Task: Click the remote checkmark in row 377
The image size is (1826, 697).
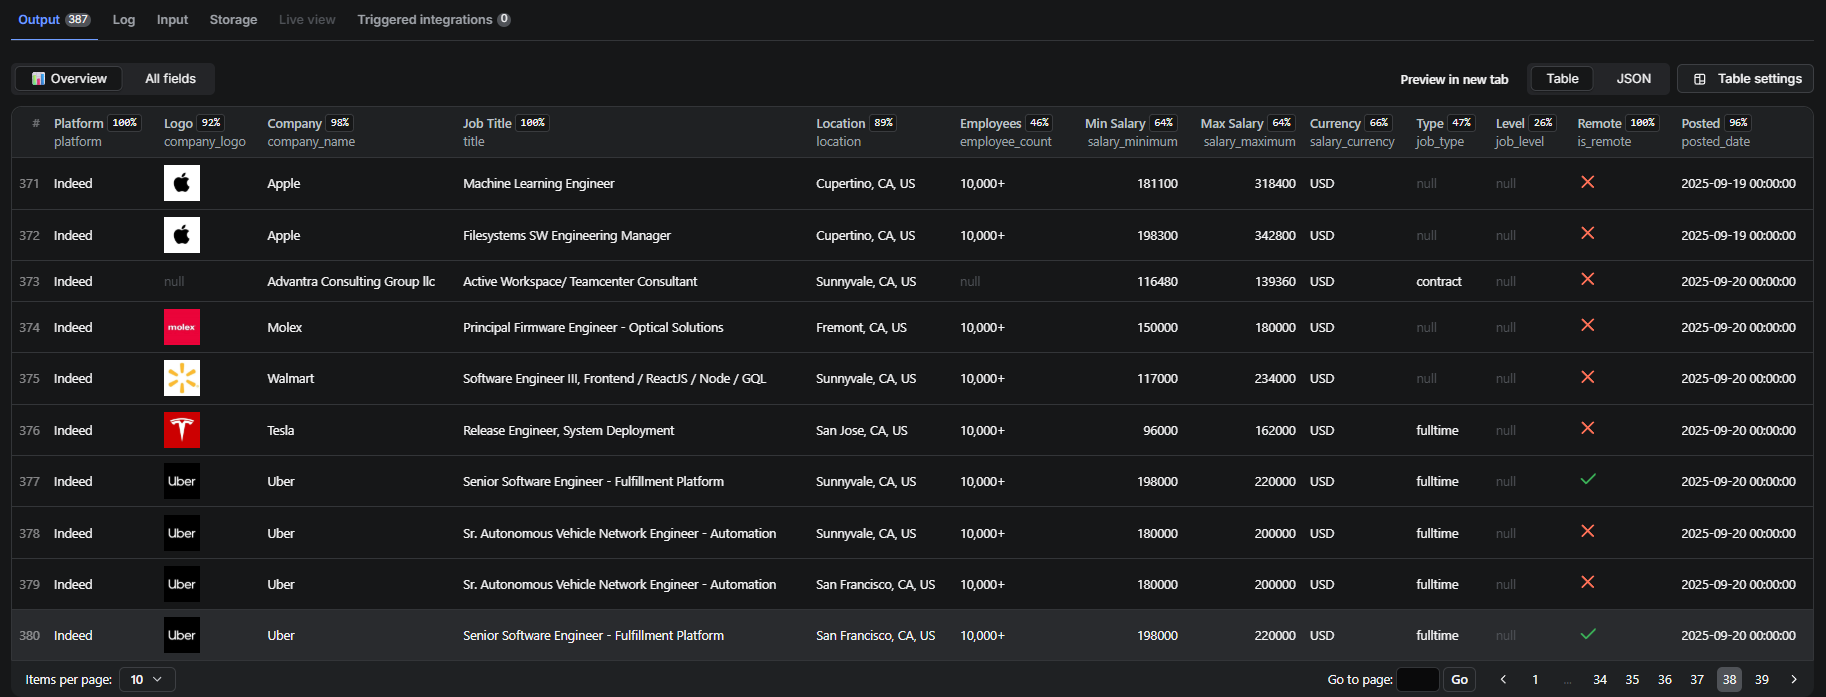Action: point(1588,479)
